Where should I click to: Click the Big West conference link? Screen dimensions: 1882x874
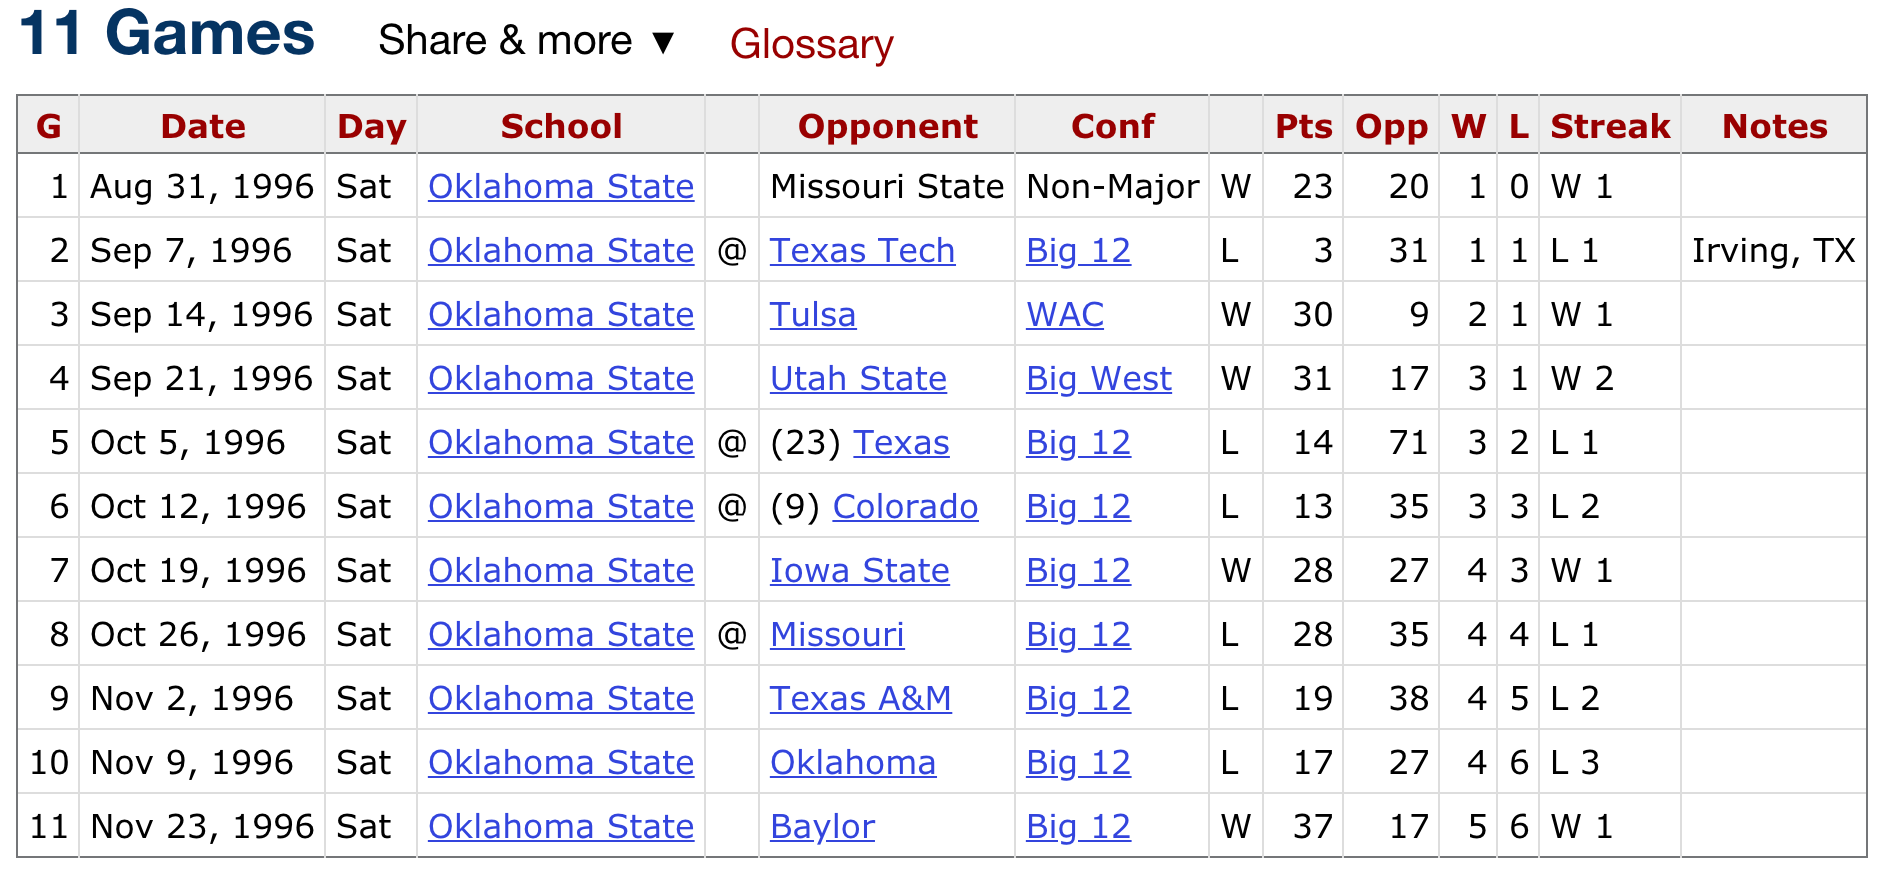click(x=1098, y=379)
